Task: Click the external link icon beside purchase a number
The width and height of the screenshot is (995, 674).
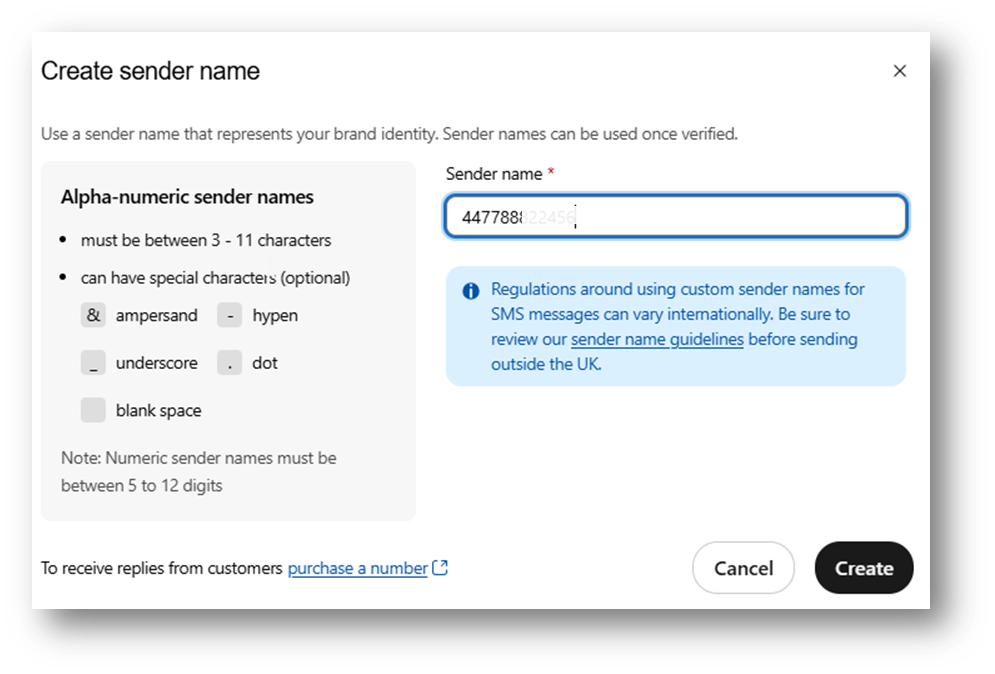Action: pos(440,567)
